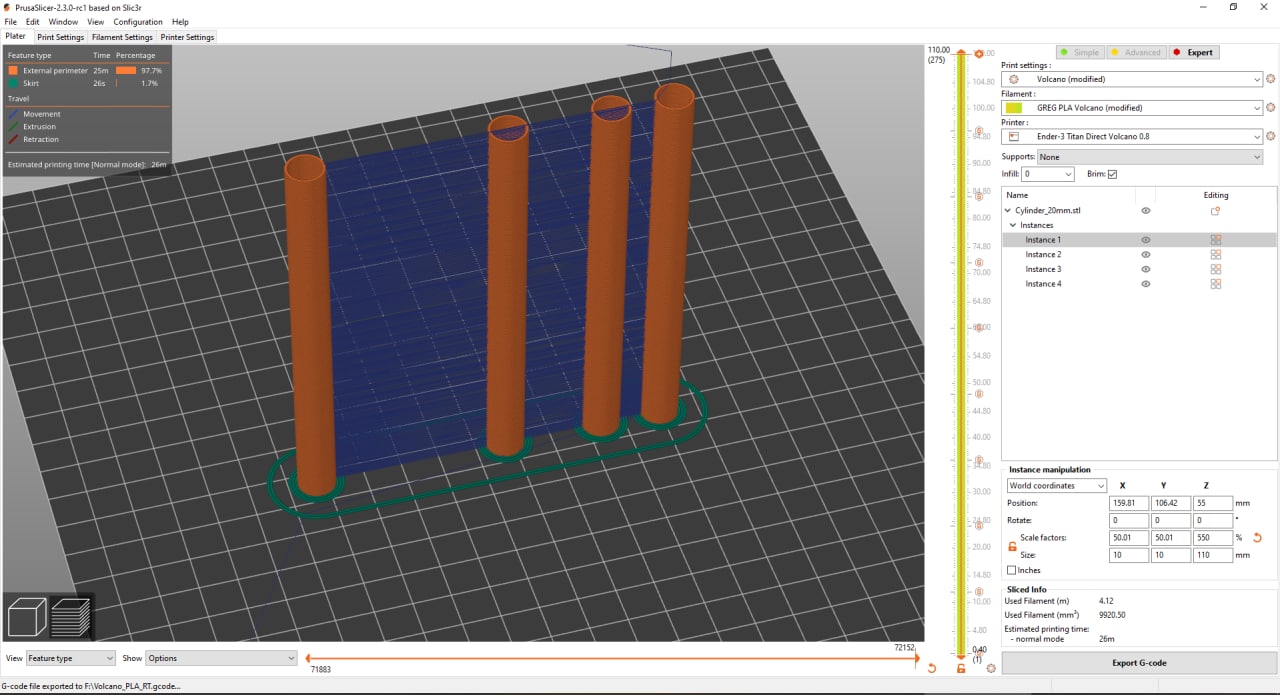Click add color change plus icon at slider top
Screen dimensions: 1280x695
978,53
